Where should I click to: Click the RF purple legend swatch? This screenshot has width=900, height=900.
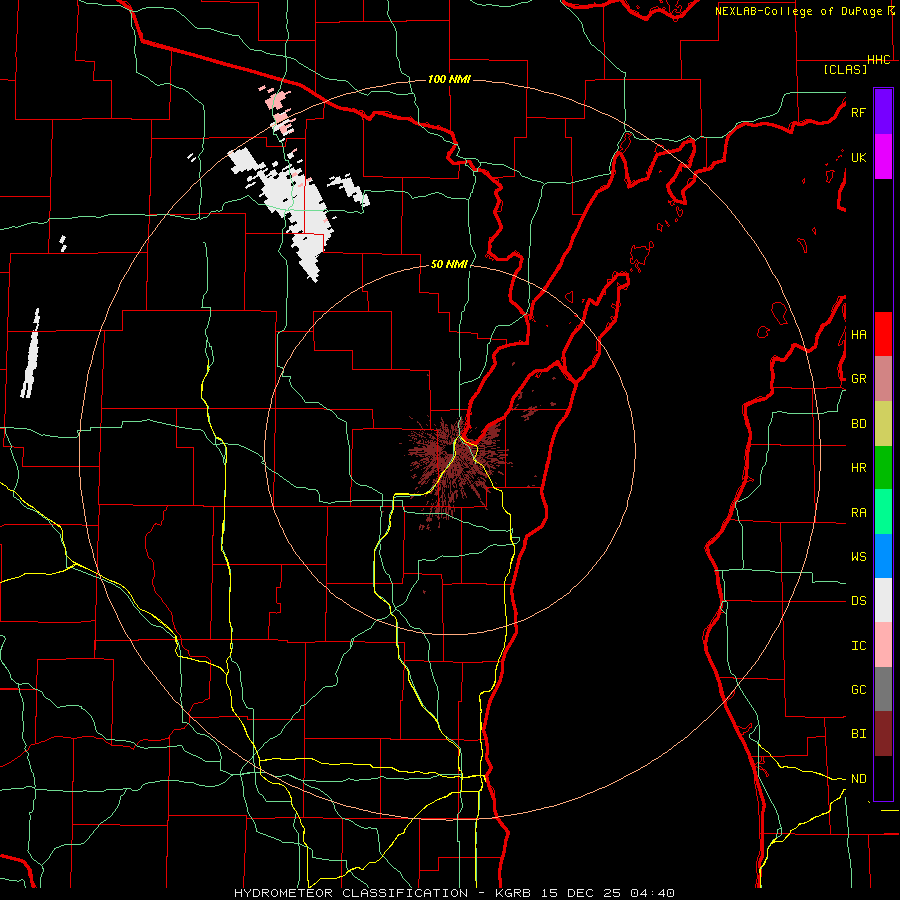(883, 112)
